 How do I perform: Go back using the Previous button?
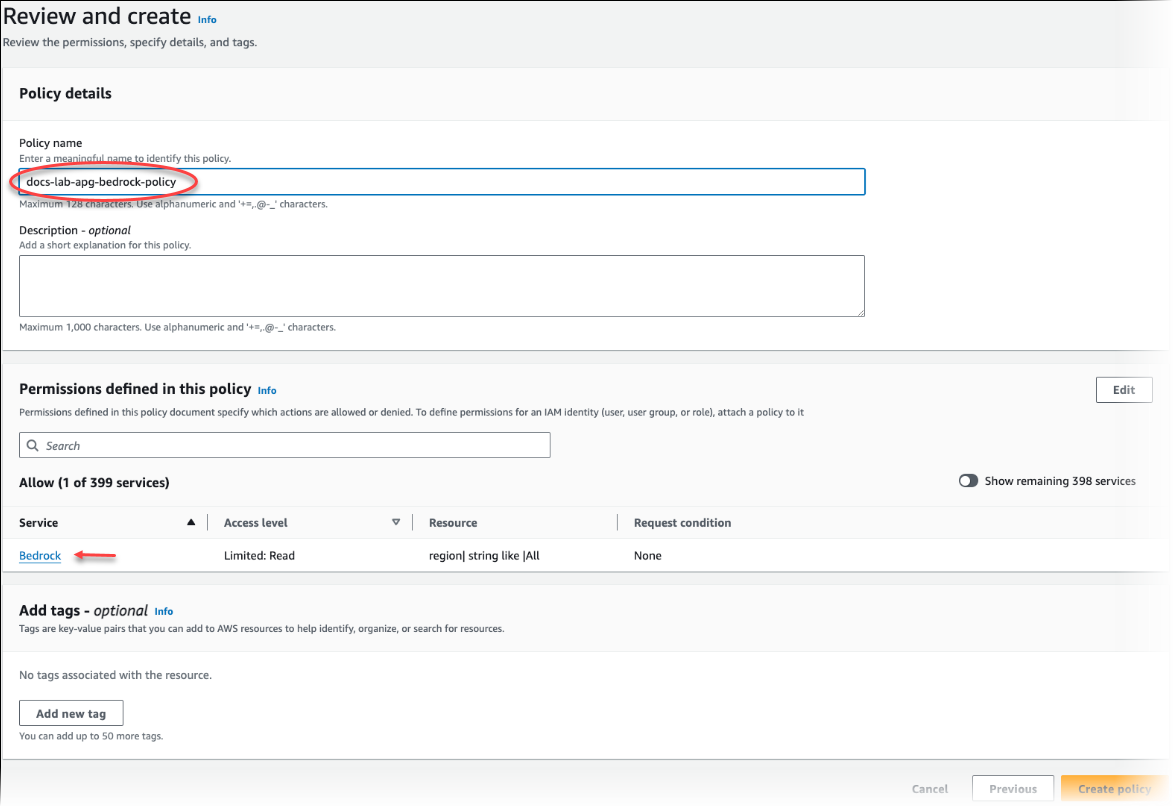(1012, 788)
